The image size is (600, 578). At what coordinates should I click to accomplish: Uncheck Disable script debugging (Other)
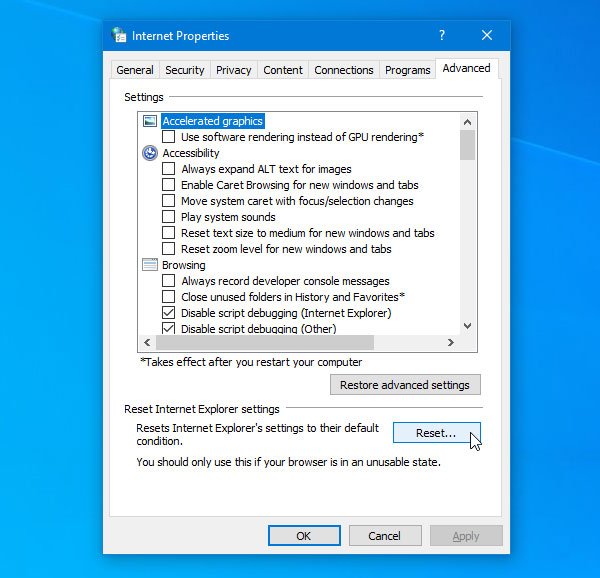[x=168, y=328]
